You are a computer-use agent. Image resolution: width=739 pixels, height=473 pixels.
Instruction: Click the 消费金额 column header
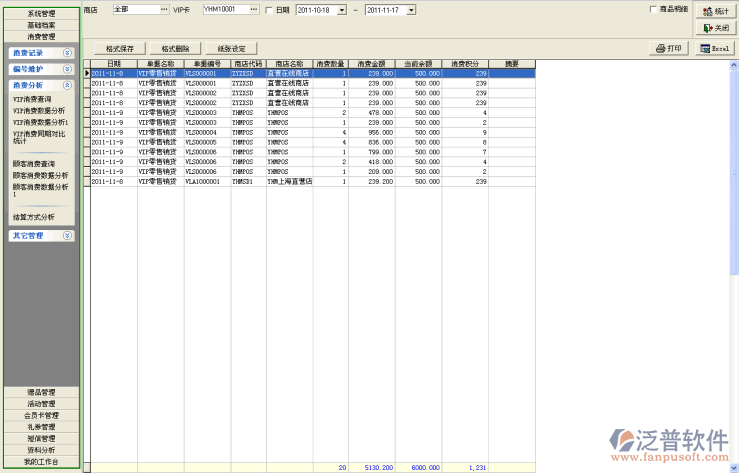(371, 63)
